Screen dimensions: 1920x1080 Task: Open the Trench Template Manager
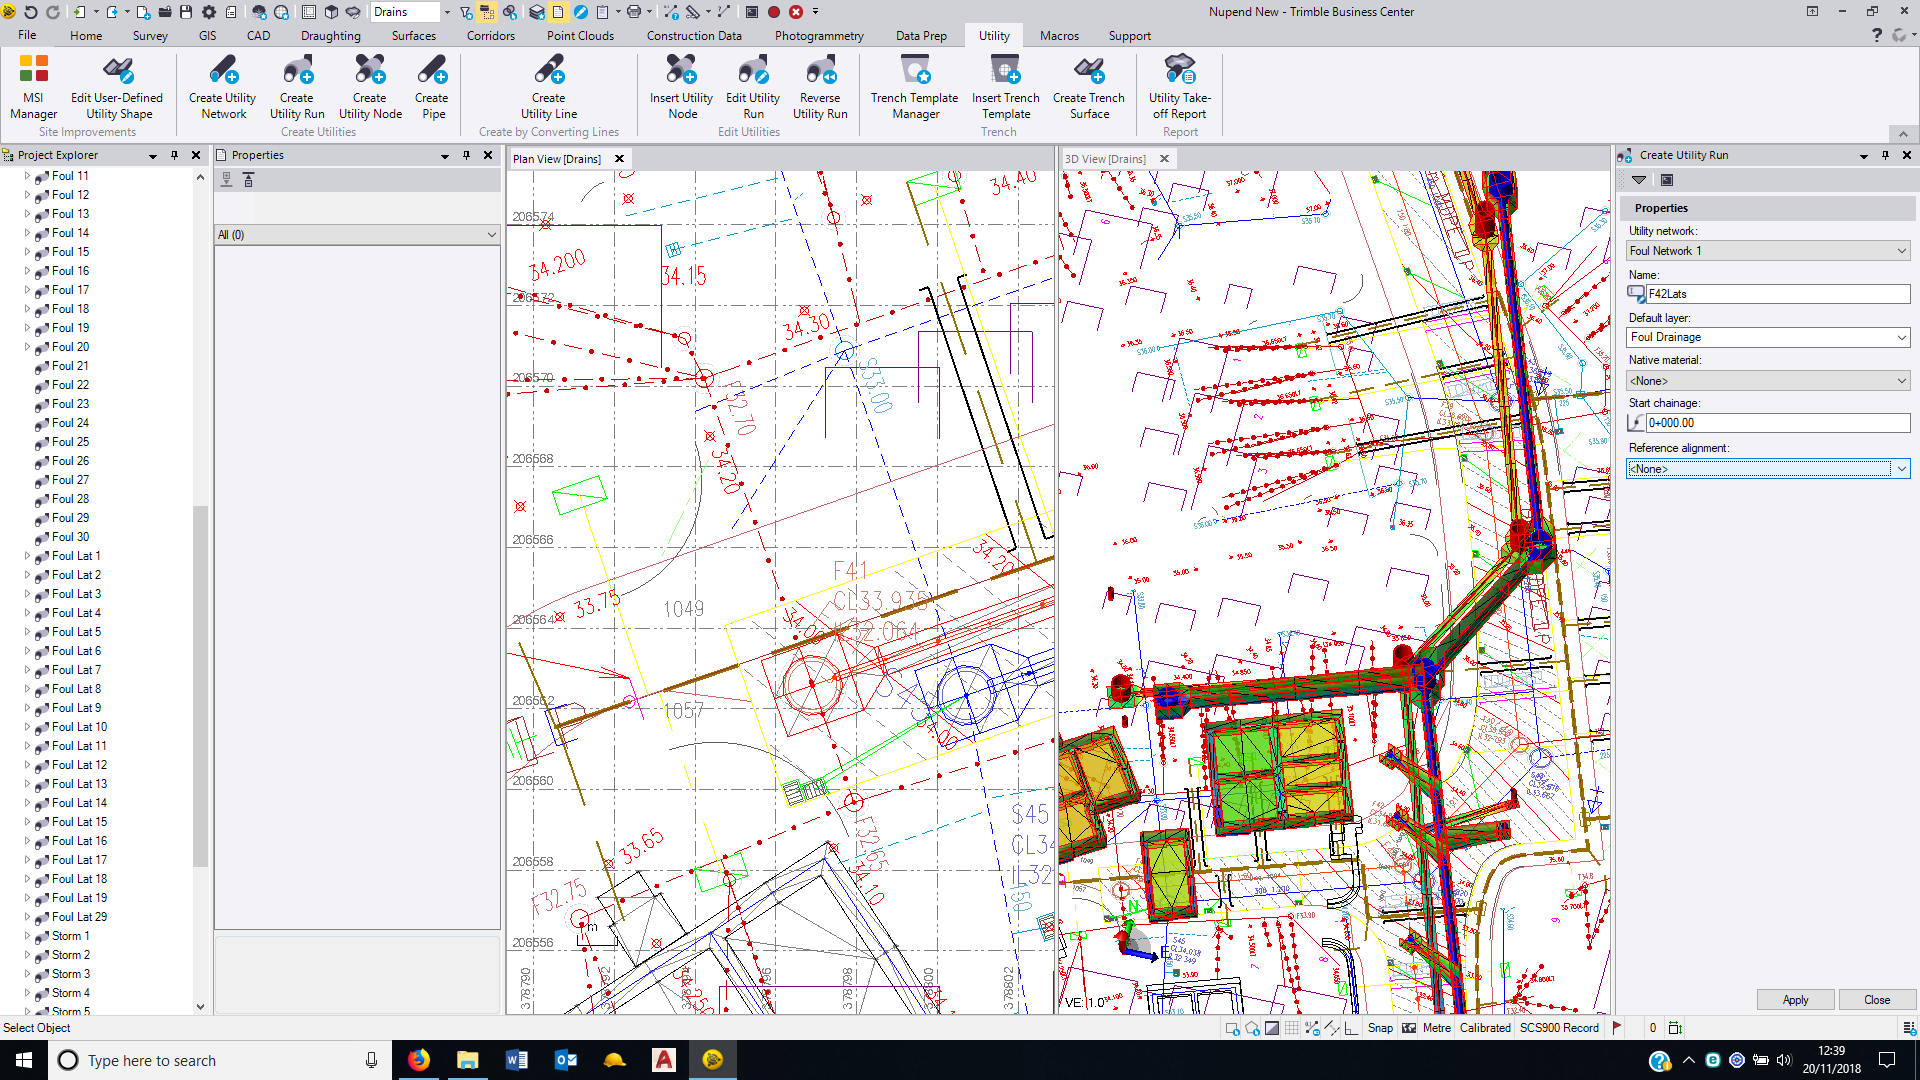(913, 87)
